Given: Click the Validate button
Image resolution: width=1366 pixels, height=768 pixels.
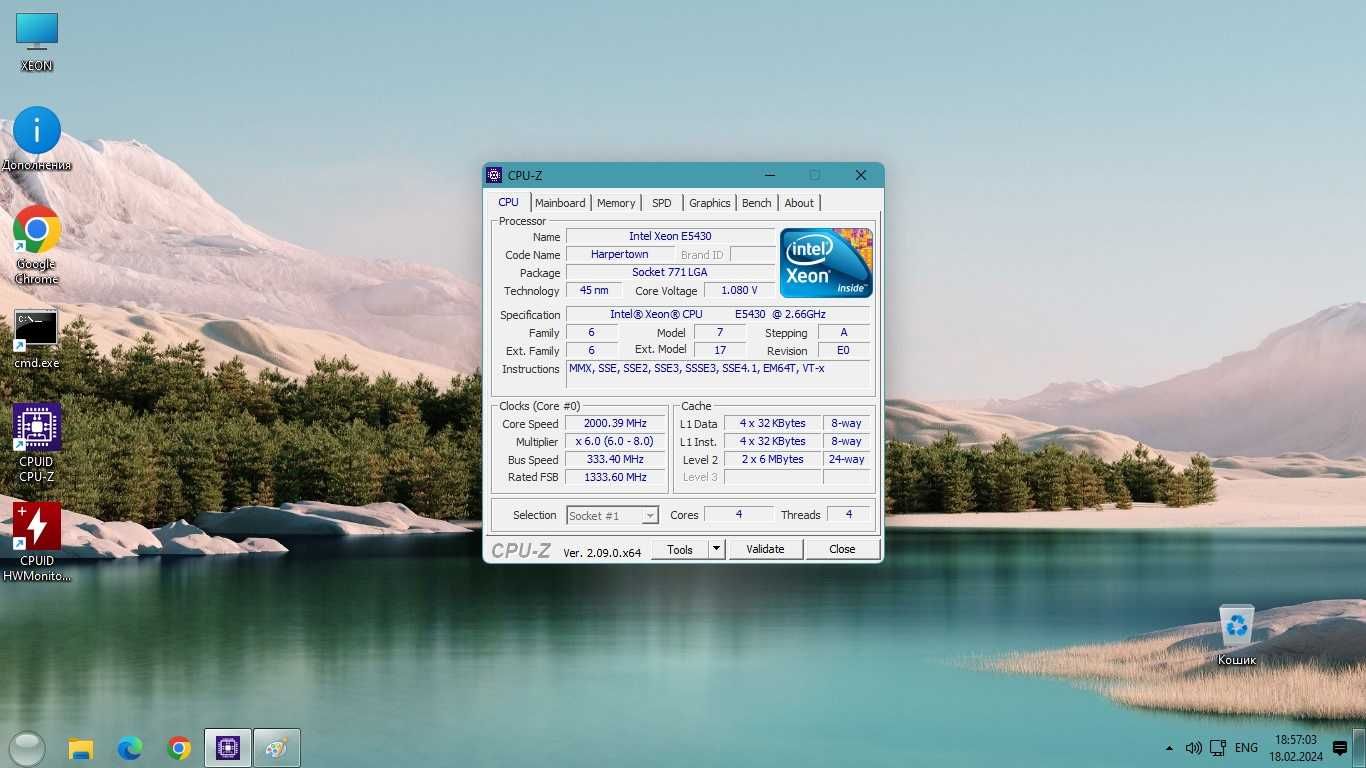Looking at the screenshot, I should (x=765, y=549).
